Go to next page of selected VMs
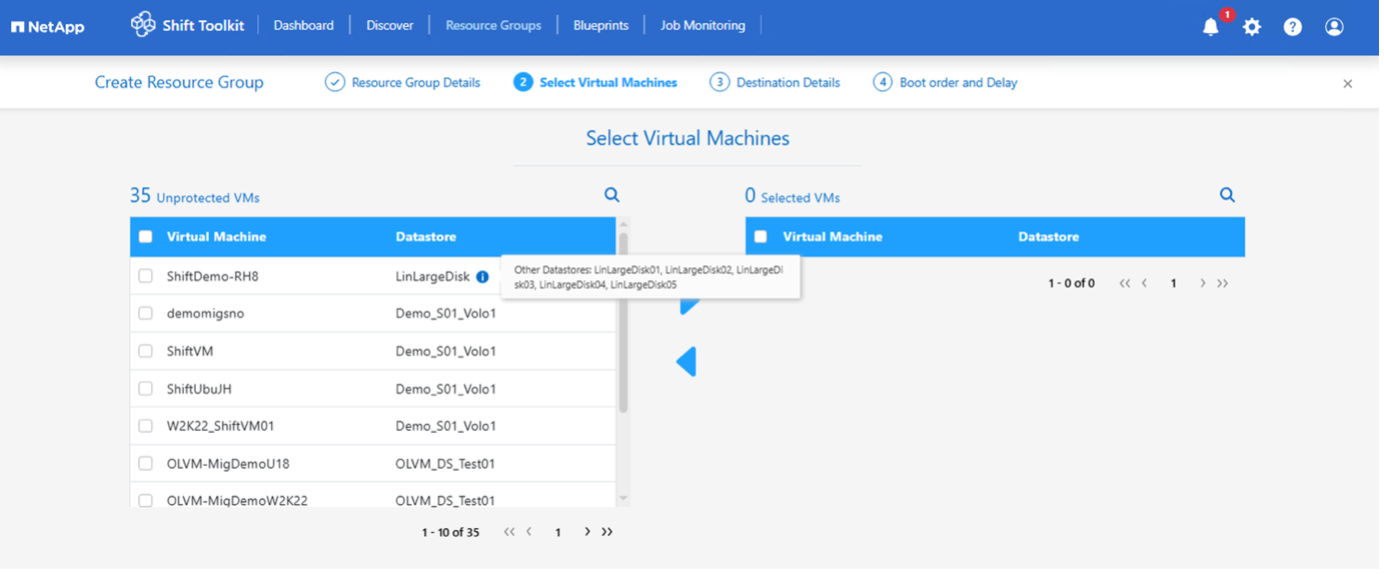The image size is (1384, 574). point(1203,283)
